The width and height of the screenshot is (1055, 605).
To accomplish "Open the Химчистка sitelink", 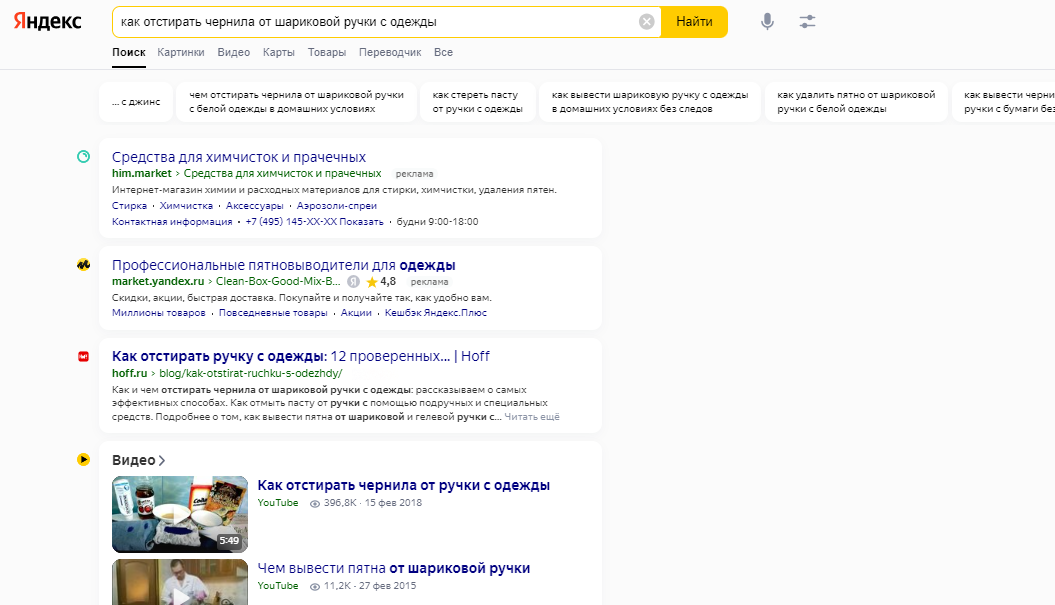I will (186, 206).
